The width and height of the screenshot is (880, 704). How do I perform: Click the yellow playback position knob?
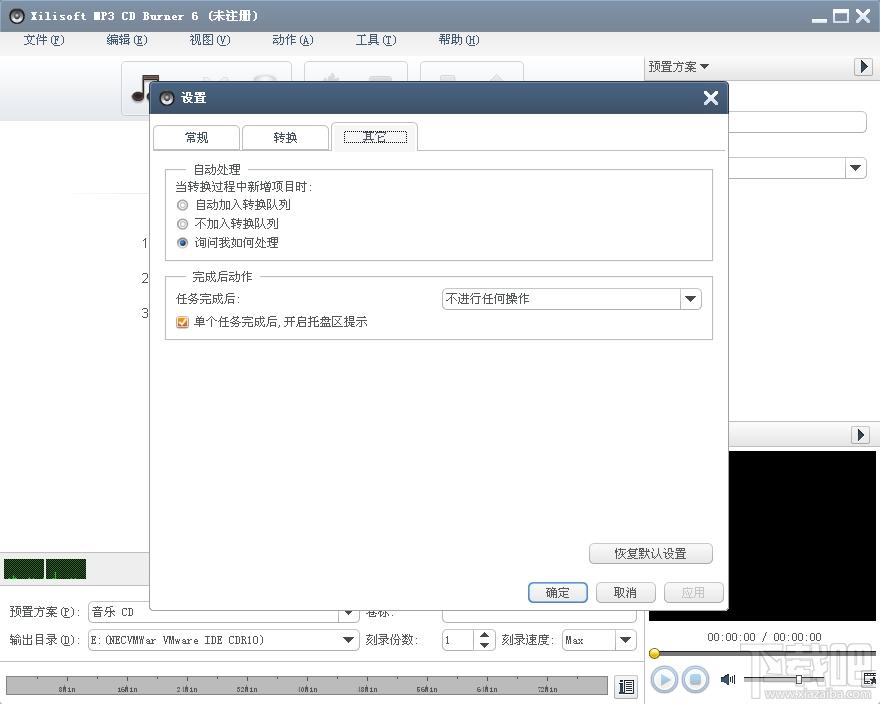coord(654,653)
